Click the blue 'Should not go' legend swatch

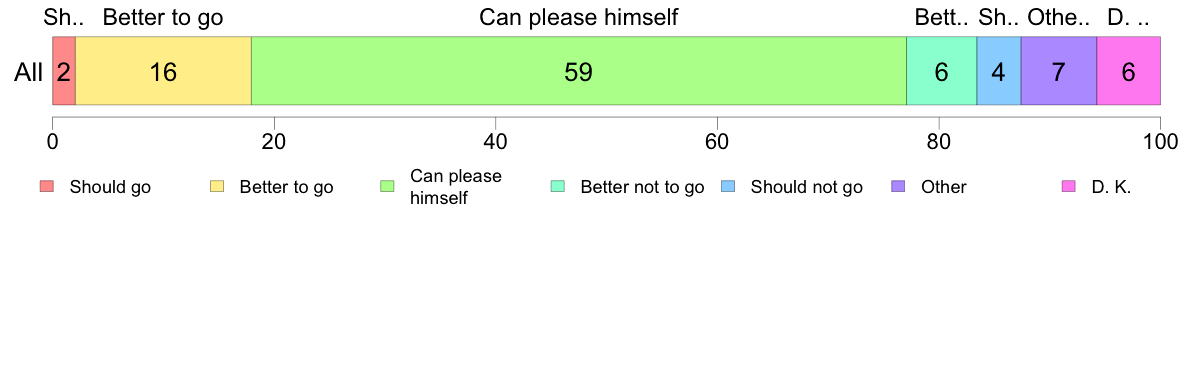pos(728,187)
